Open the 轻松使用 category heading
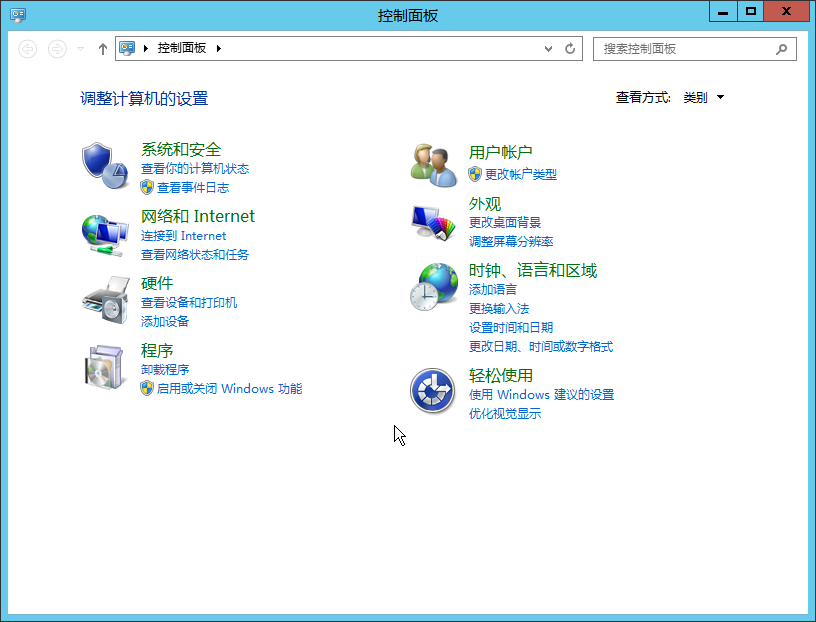Screen dimensions: 816x622 coord(501,375)
